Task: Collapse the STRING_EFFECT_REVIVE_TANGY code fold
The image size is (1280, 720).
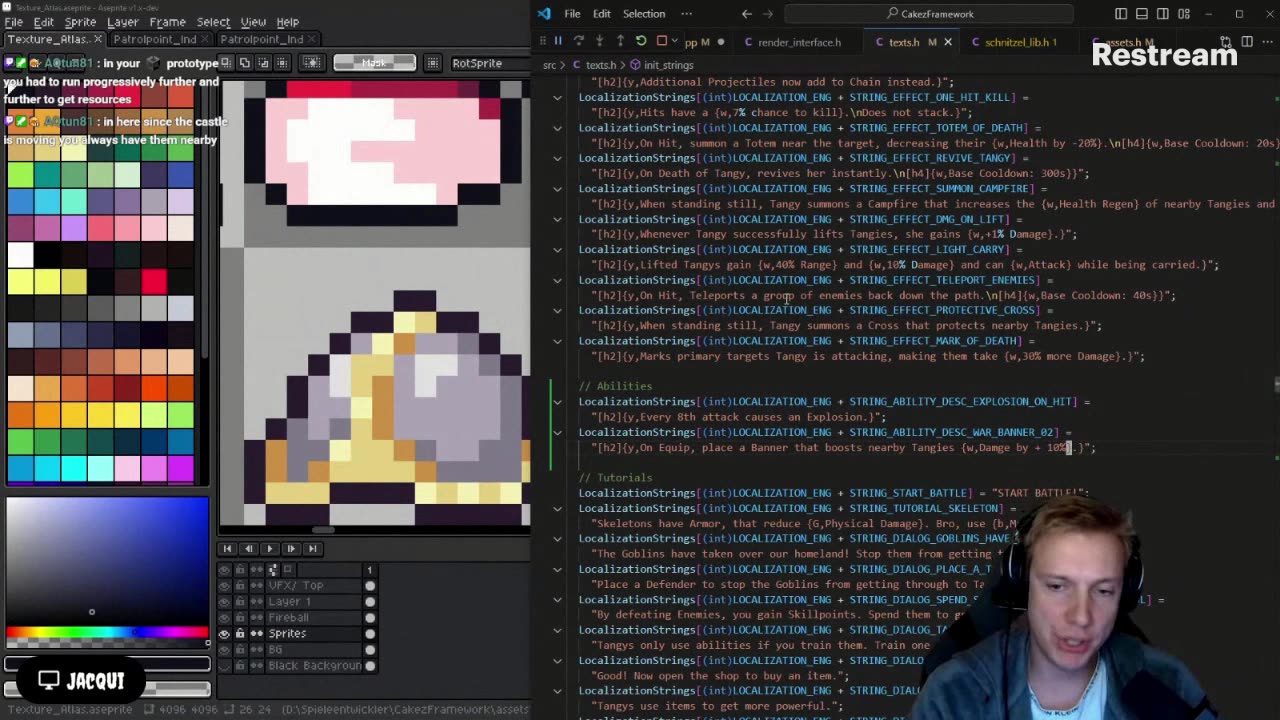Action: [x=557, y=158]
